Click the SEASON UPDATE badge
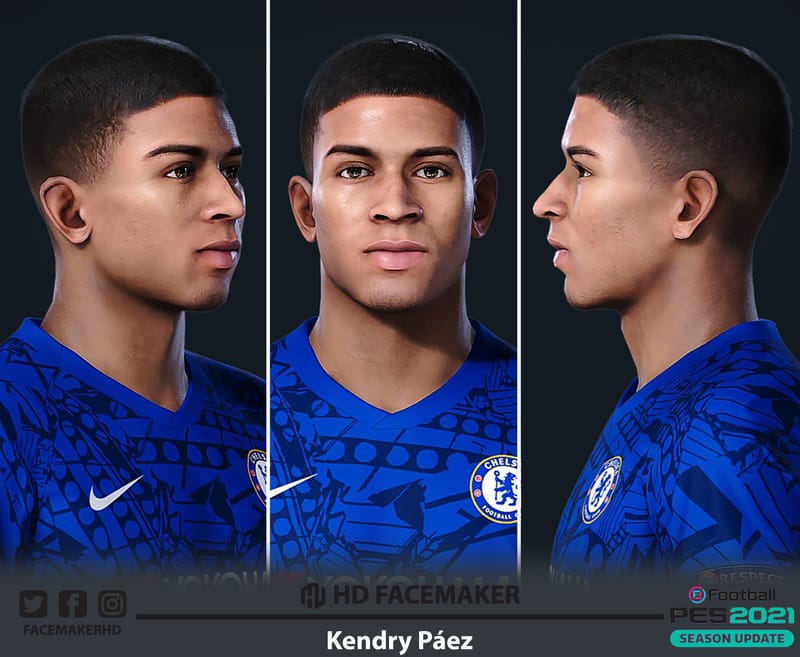 click(732, 638)
